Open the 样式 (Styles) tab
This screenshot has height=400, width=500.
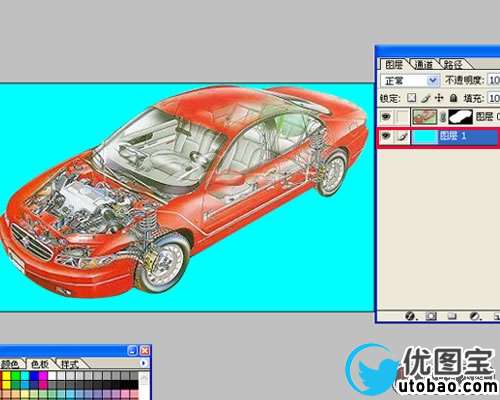[x=69, y=364]
